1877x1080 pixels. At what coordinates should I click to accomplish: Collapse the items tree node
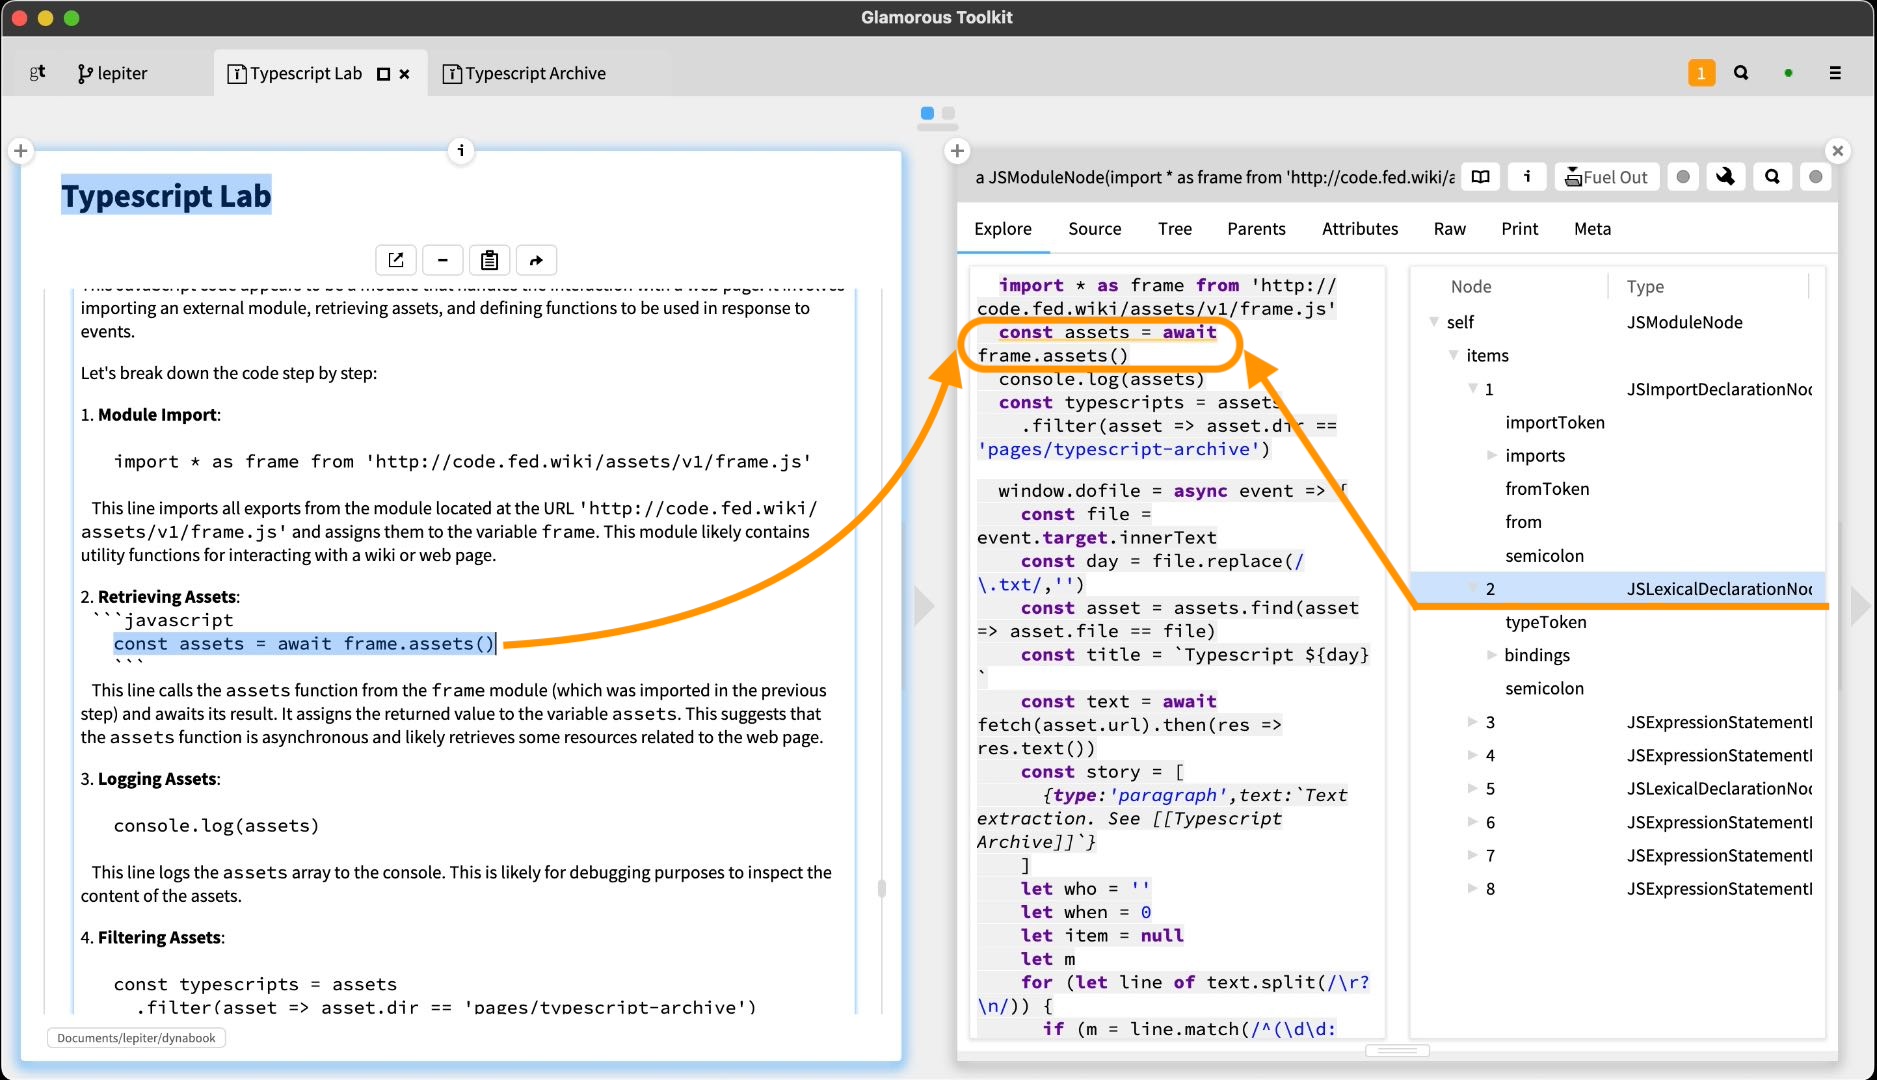click(x=1454, y=355)
